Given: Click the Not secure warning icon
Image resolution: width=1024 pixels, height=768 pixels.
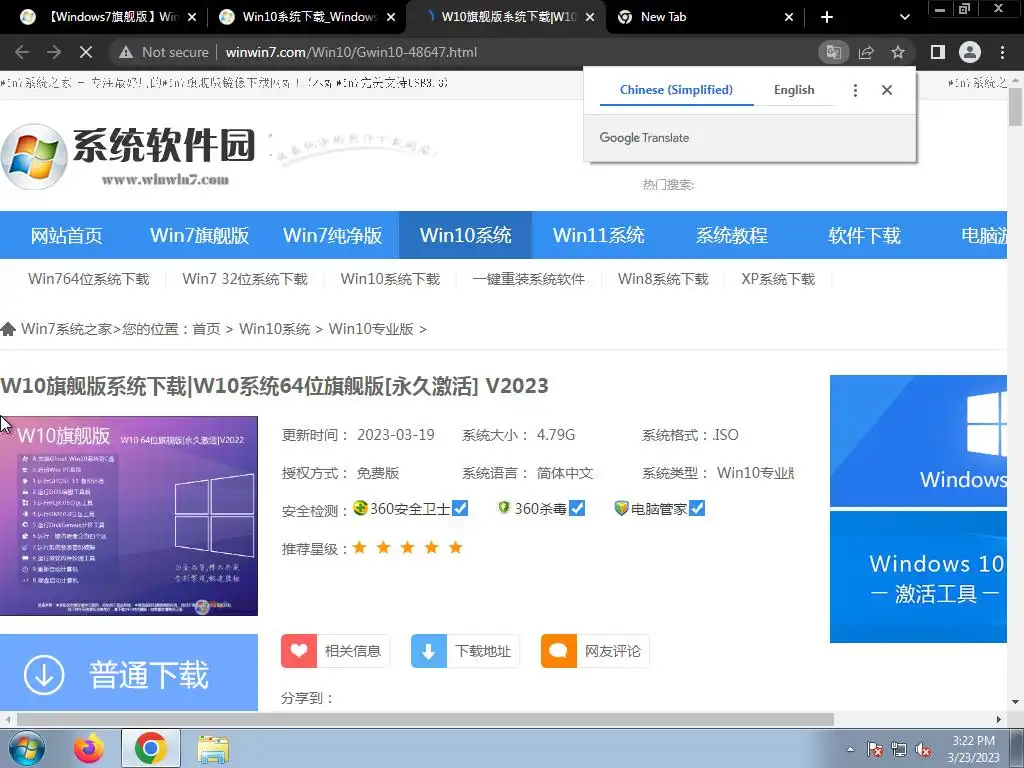Looking at the screenshot, I should (x=126, y=52).
